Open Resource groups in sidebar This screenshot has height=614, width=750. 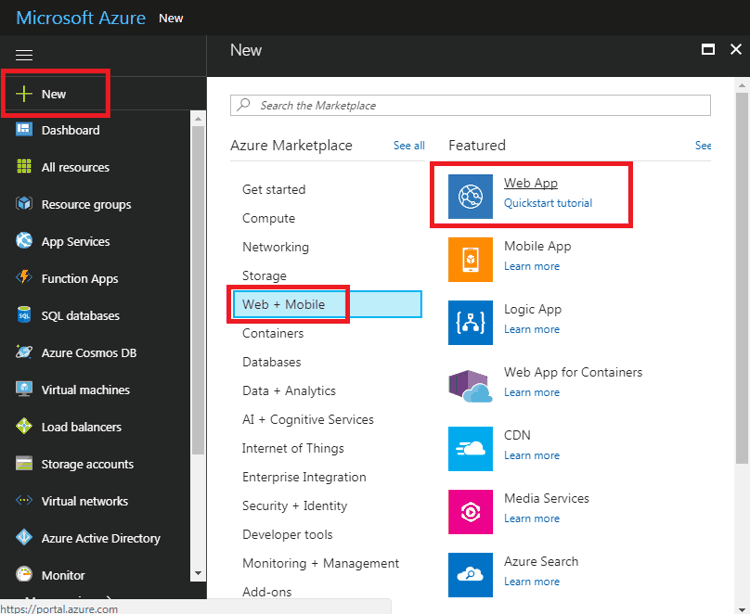tap(86, 205)
